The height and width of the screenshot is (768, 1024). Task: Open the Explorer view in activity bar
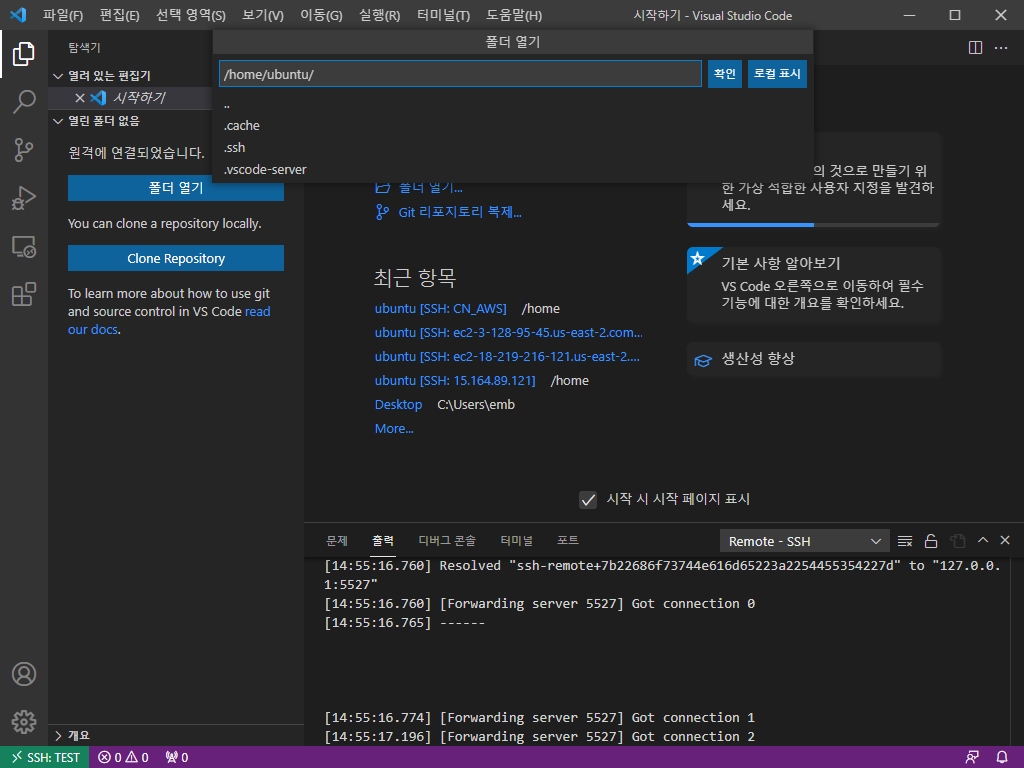[24, 54]
